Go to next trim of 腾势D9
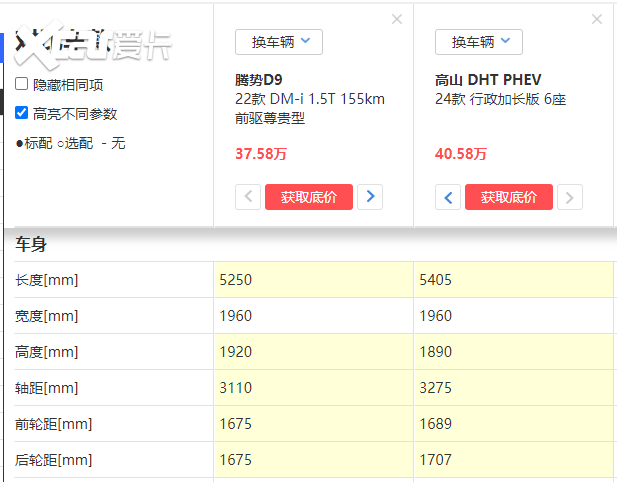This screenshot has width=617, height=482. (370, 197)
